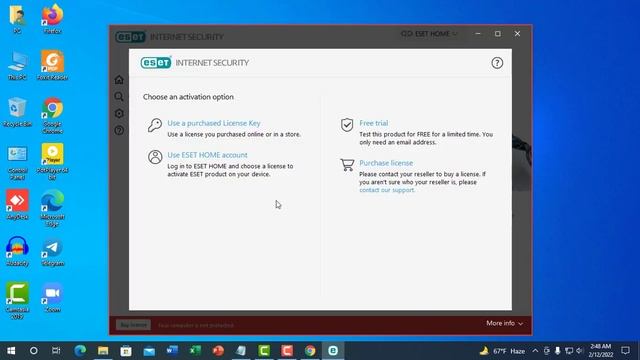This screenshot has width=640, height=360.
Task: Open the ESET help question mark icon
Action: [497, 63]
